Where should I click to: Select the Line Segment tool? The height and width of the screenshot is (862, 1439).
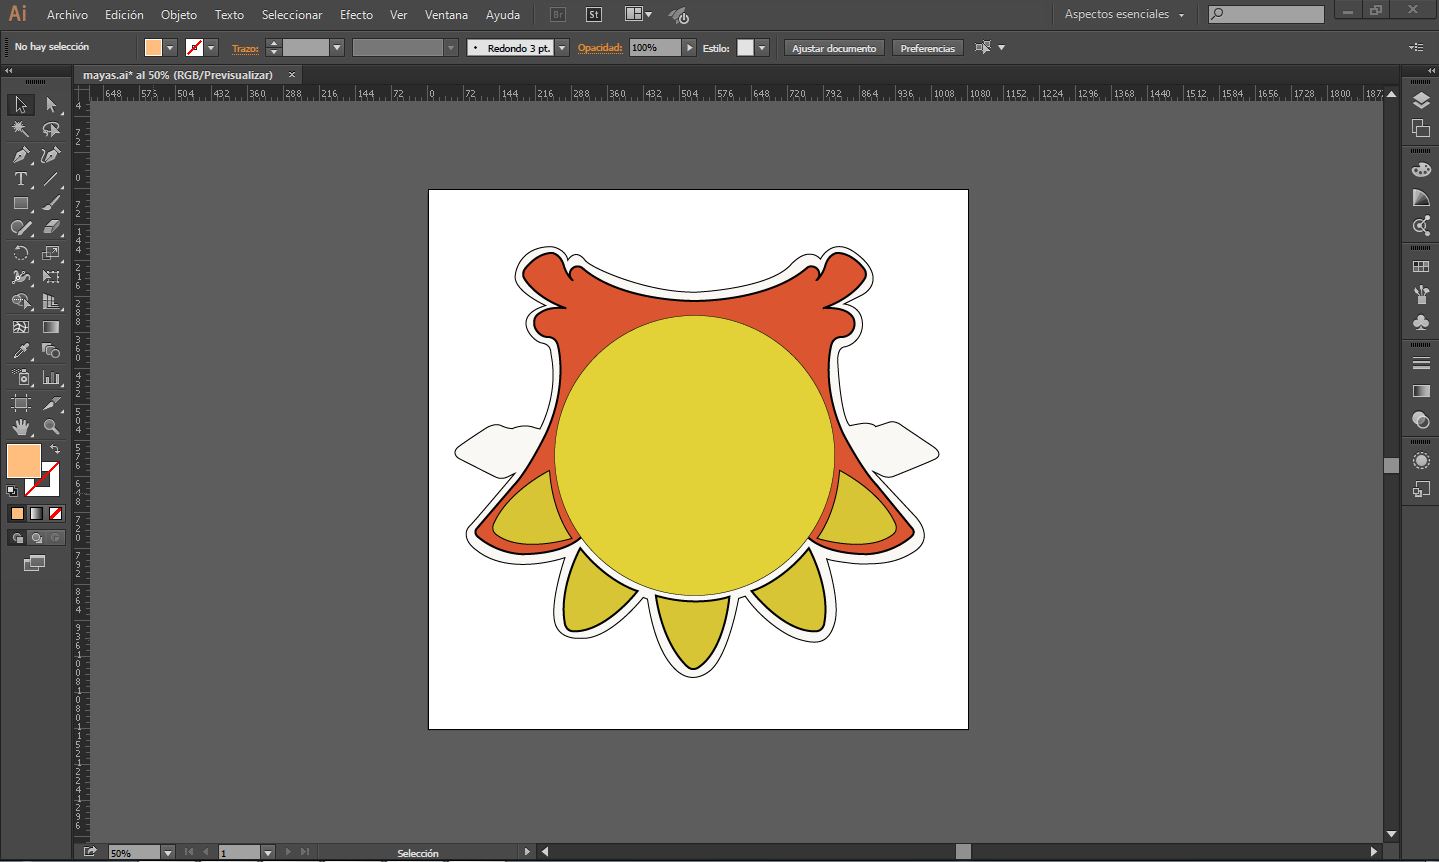51,179
